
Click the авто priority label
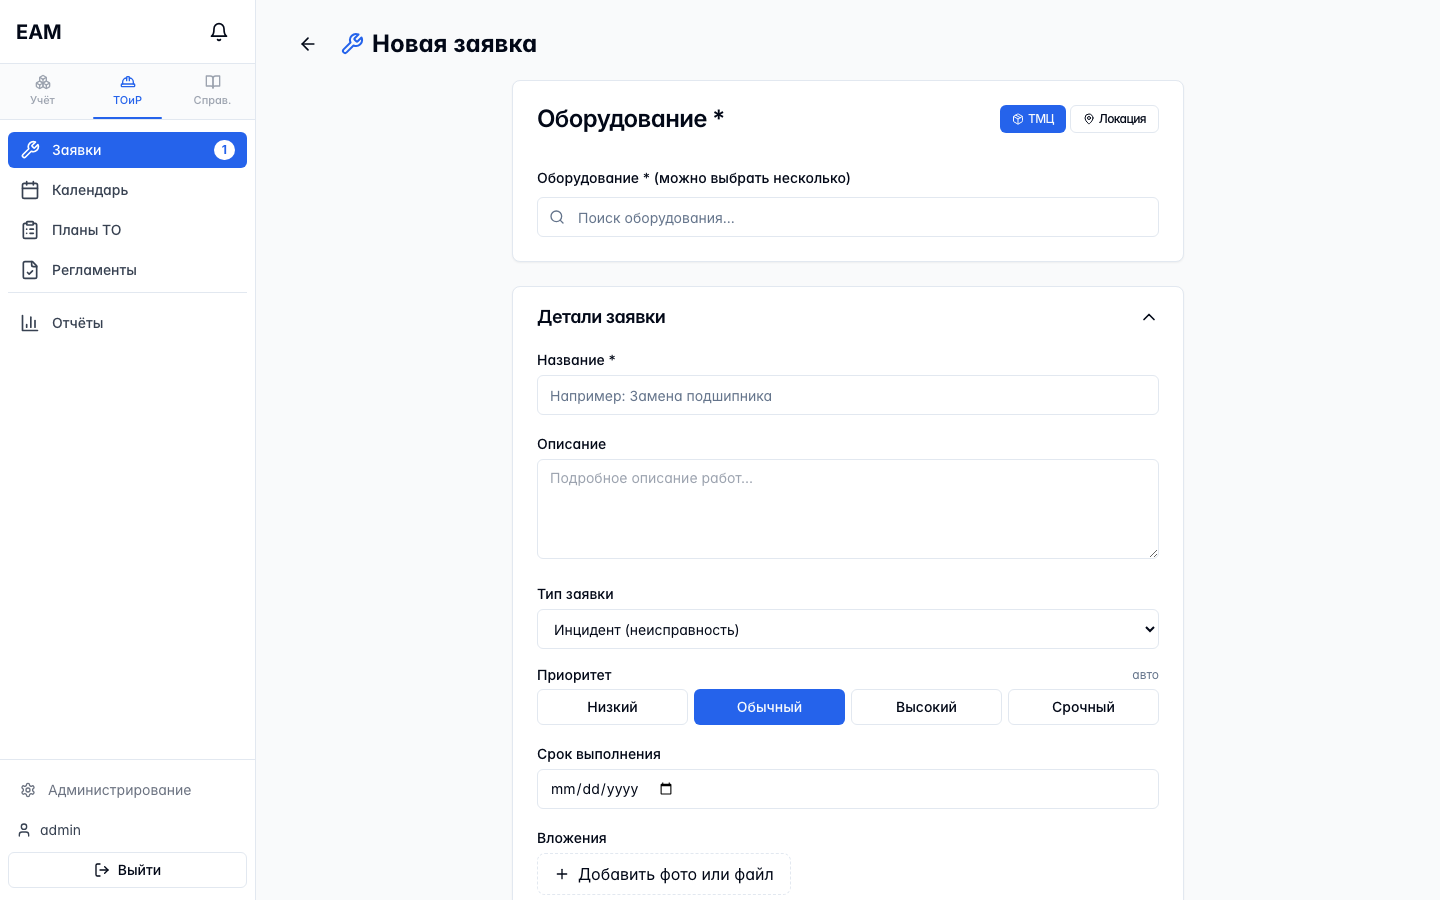[x=1145, y=675]
